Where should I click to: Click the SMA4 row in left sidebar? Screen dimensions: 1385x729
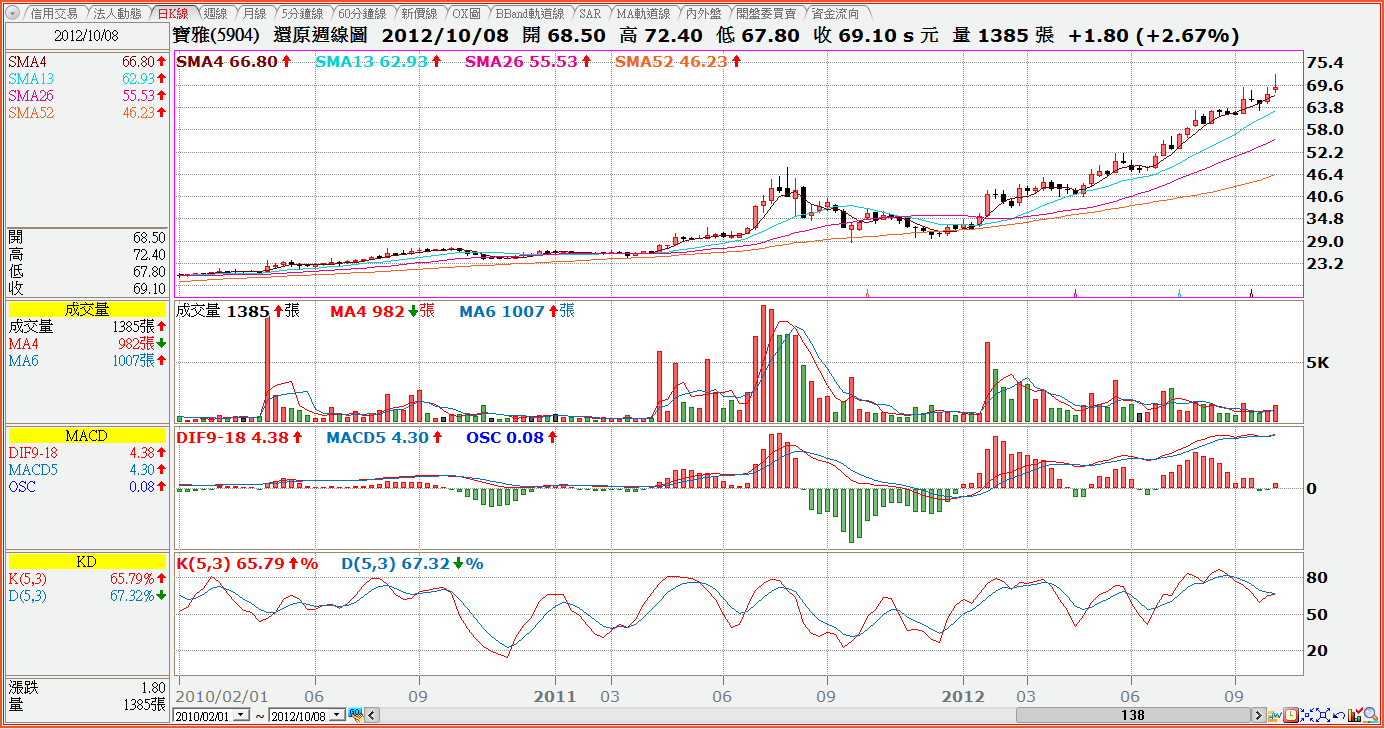point(87,62)
